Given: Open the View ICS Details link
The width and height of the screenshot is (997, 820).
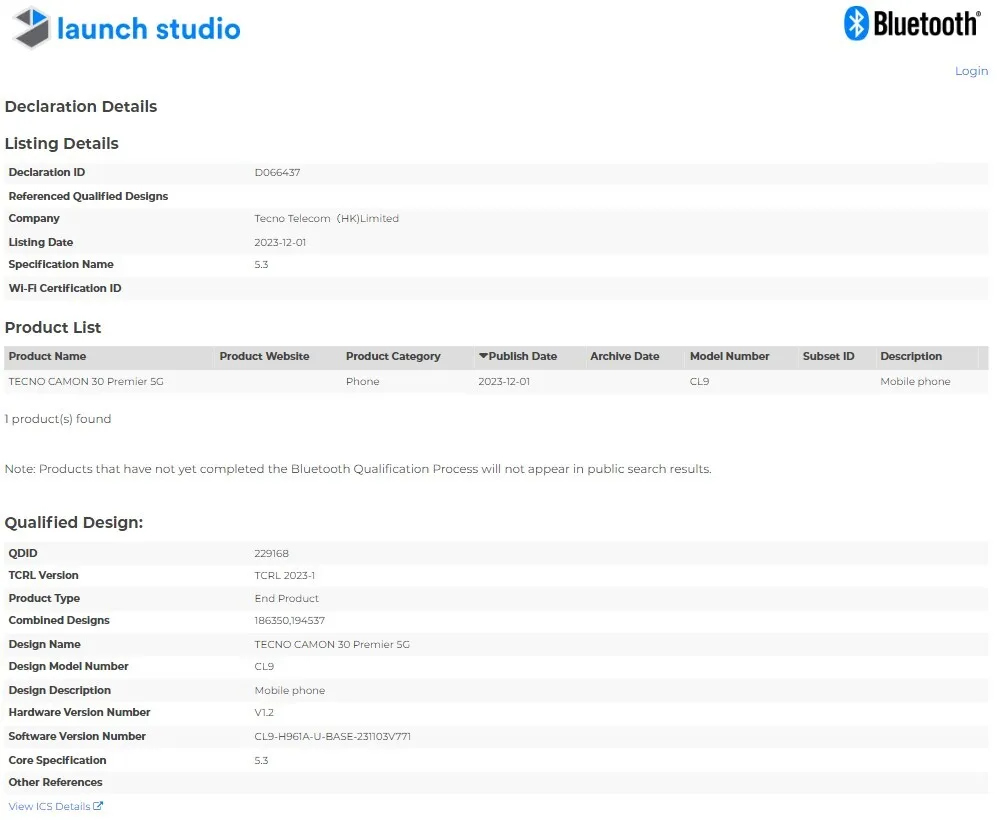Looking at the screenshot, I should (49, 806).
